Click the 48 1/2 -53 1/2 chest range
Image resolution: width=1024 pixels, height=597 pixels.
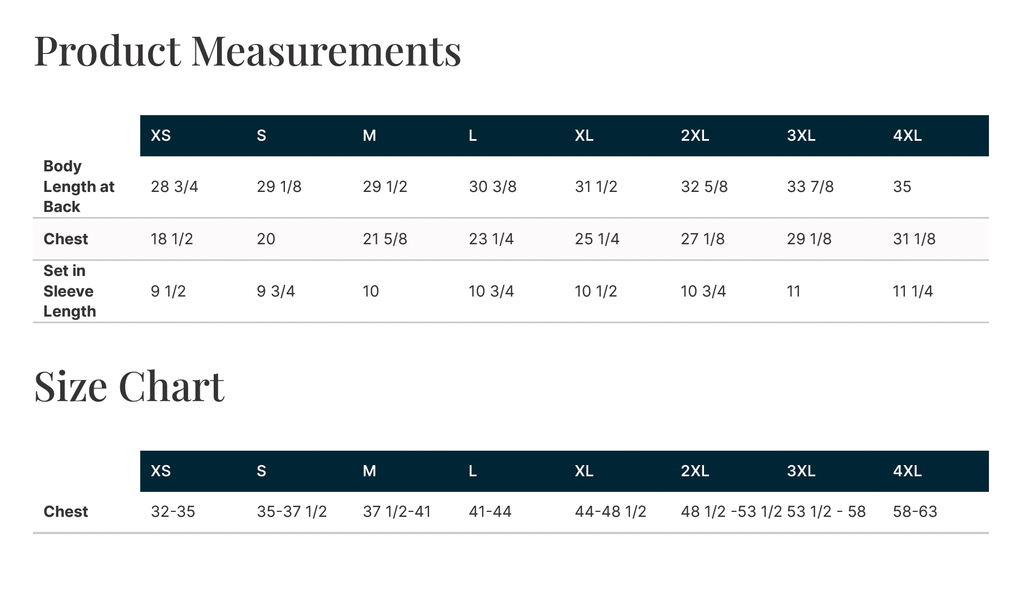[x=731, y=511]
